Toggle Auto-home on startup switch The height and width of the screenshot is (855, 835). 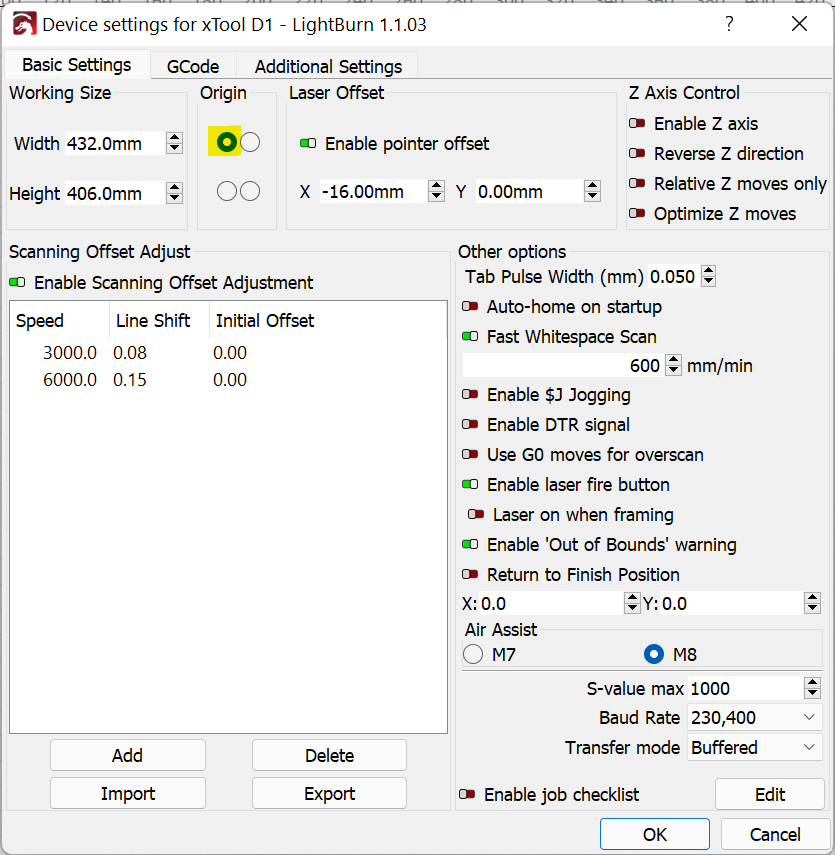(x=470, y=306)
